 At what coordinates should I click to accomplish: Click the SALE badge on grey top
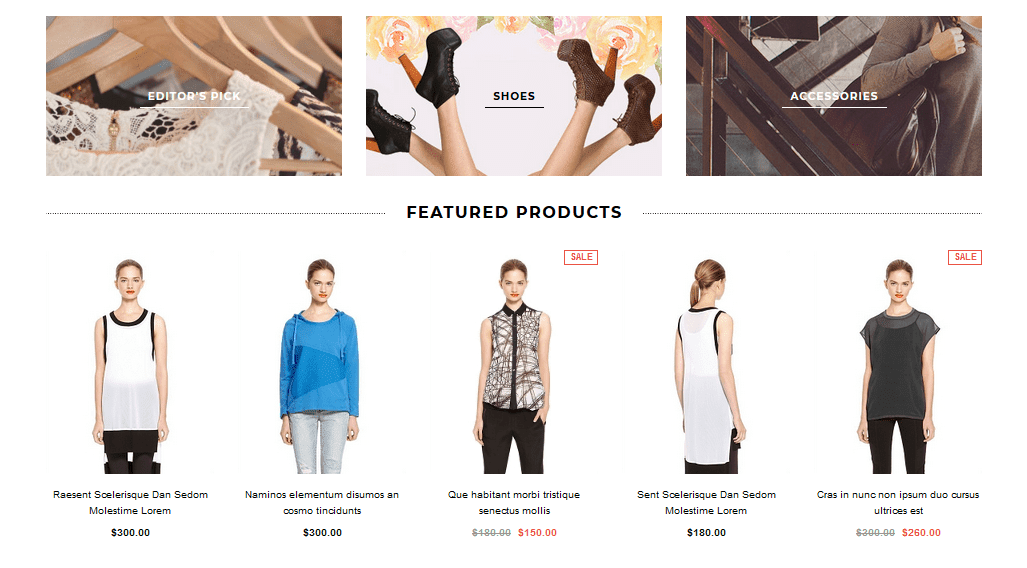(965, 257)
